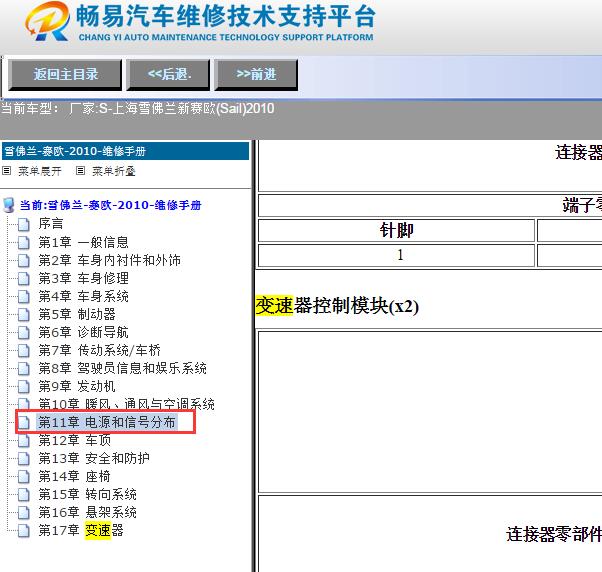This screenshot has height=572, width=602.
Task: Click the page icon beside 第1章 一般信息
Action: tap(24, 242)
